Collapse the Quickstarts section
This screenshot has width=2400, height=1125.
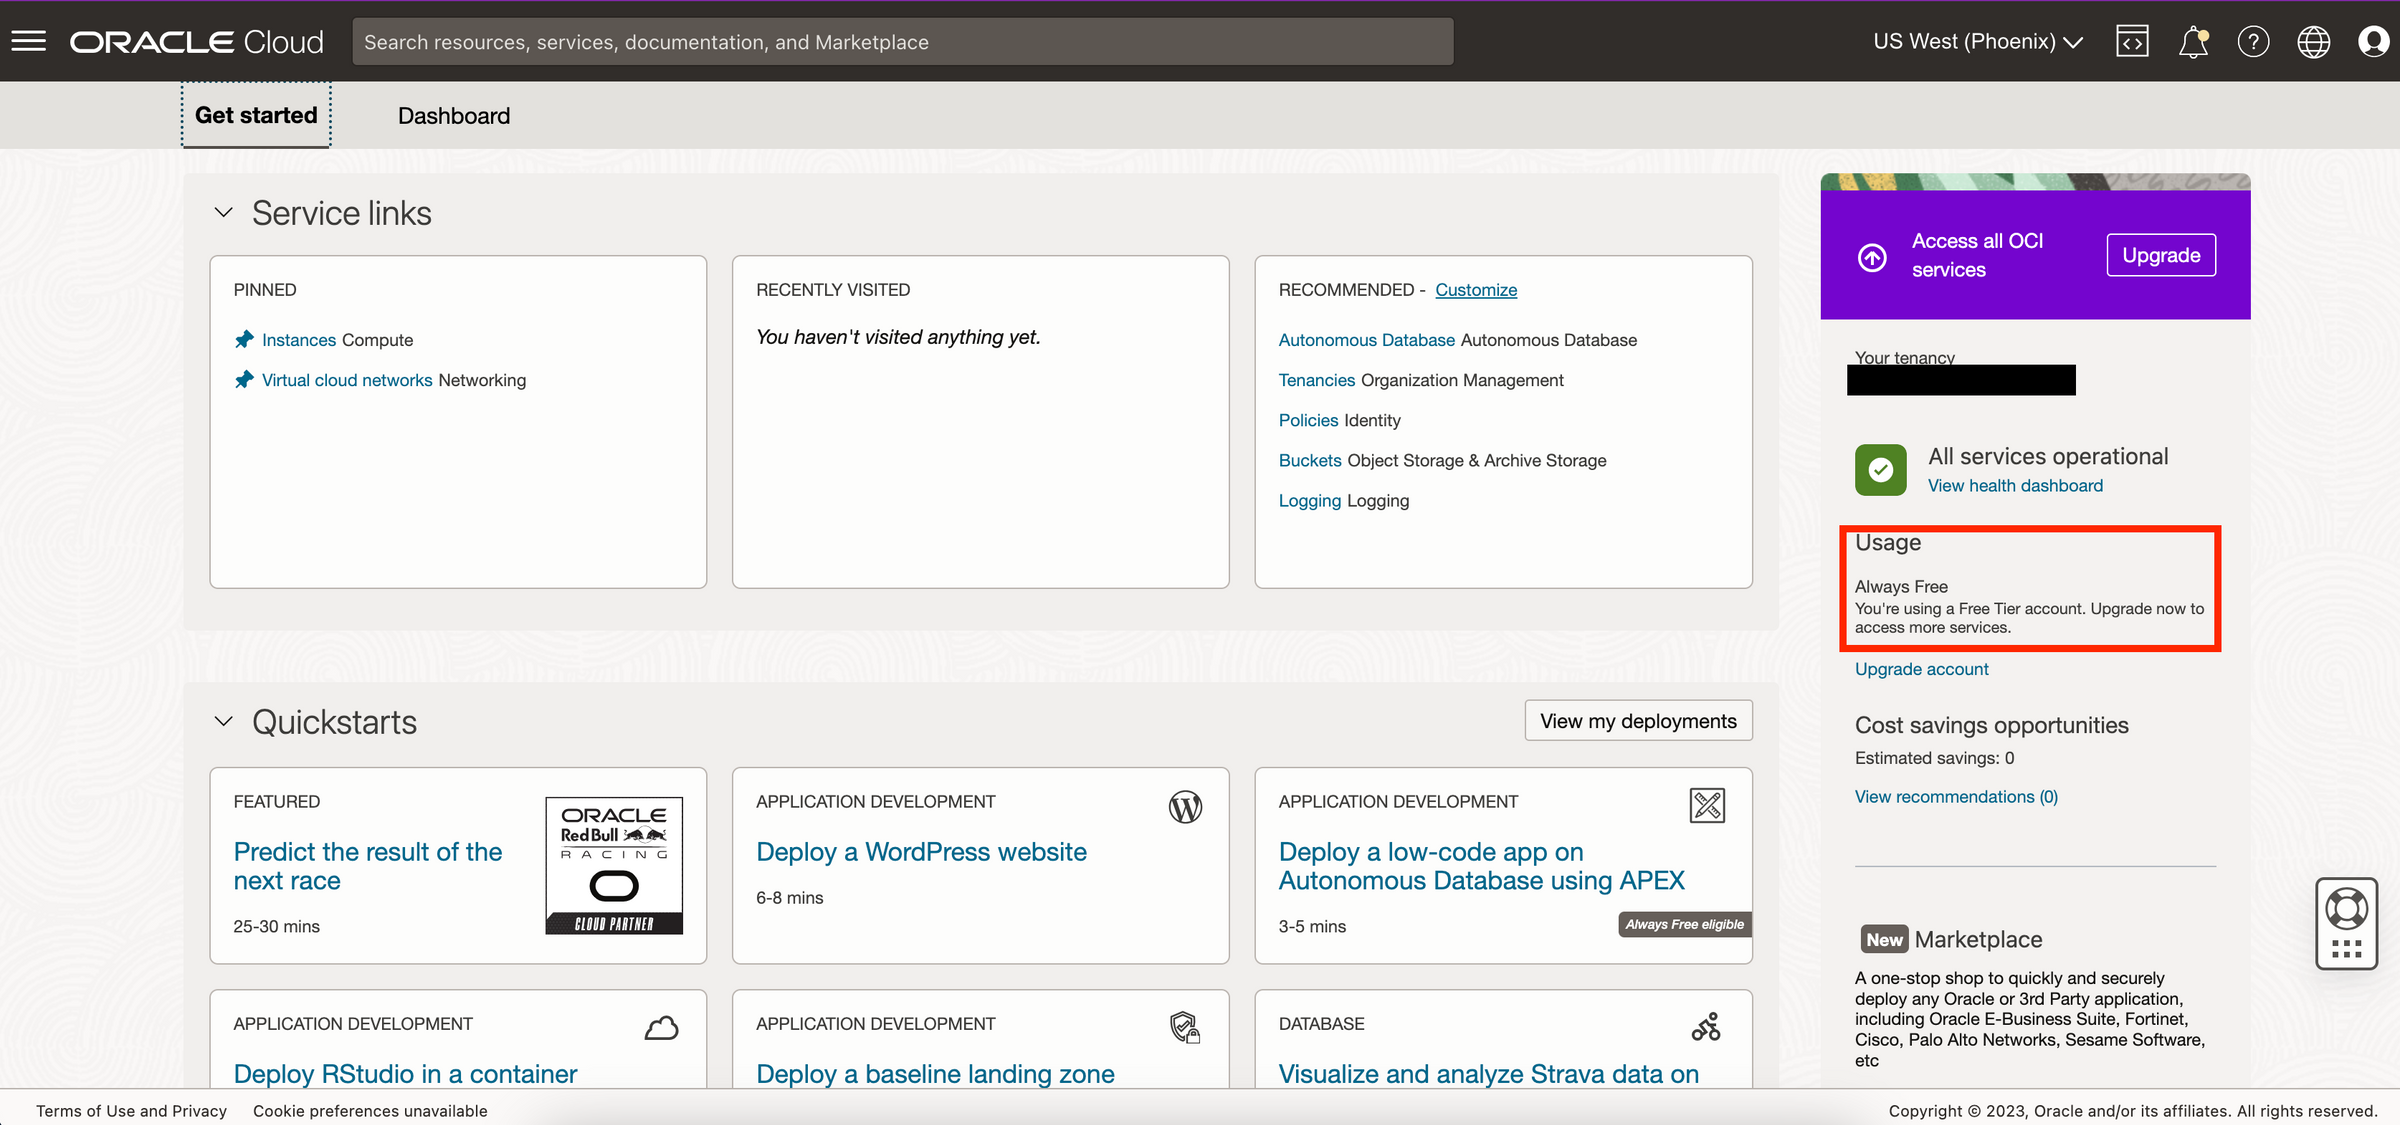(224, 722)
